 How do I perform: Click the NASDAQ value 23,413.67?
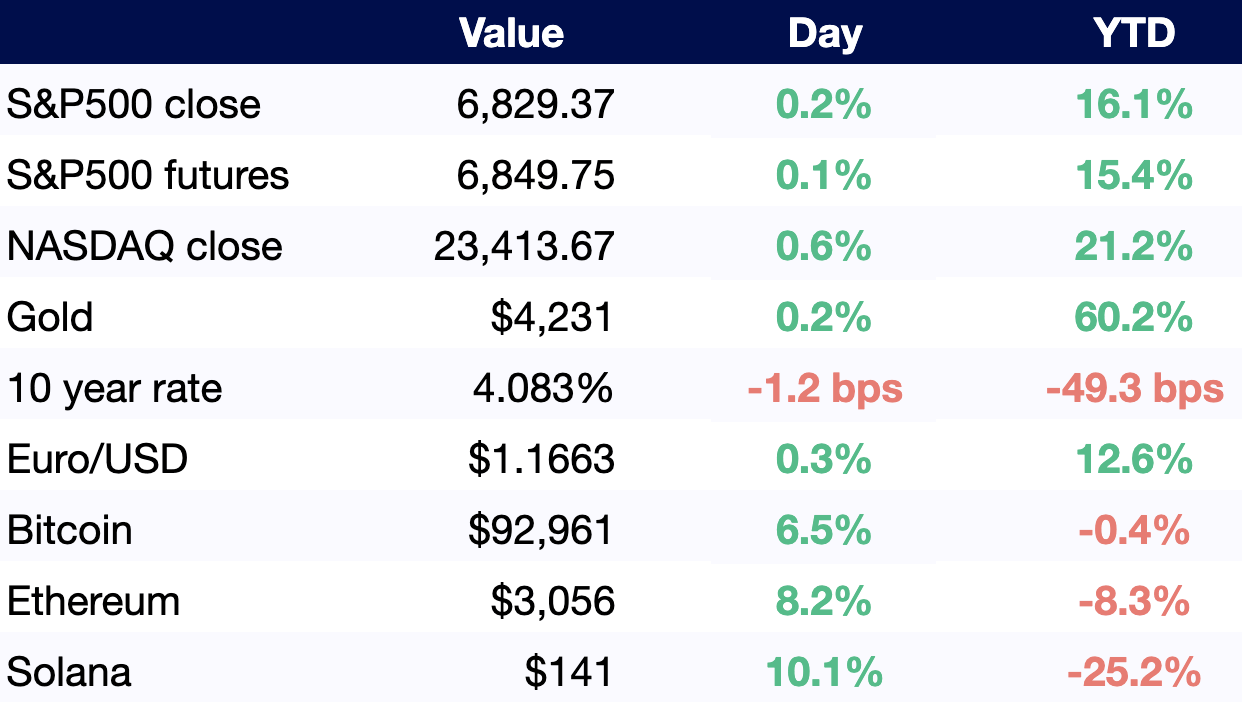click(524, 246)
